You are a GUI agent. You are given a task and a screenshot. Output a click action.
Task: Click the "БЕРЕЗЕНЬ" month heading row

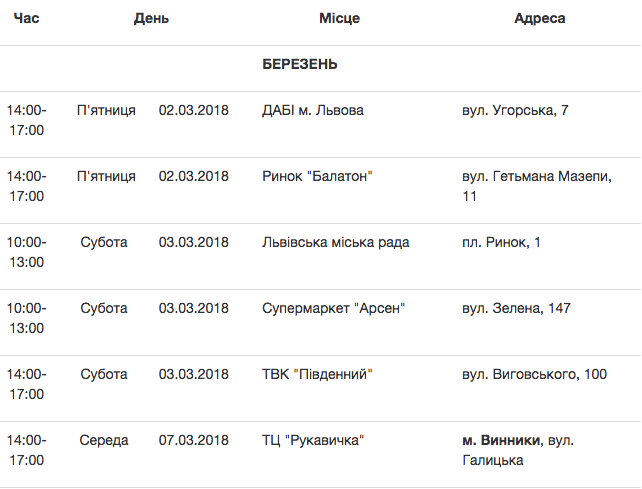point(300,64)
